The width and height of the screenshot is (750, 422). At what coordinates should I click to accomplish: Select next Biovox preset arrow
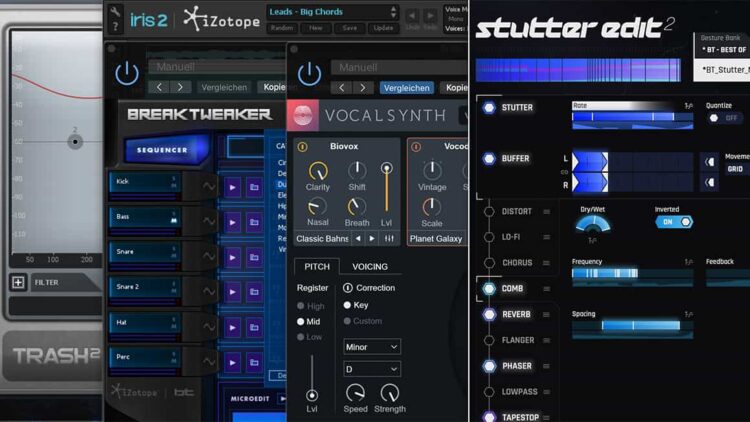pyautogui.click(x=372, y=238)
